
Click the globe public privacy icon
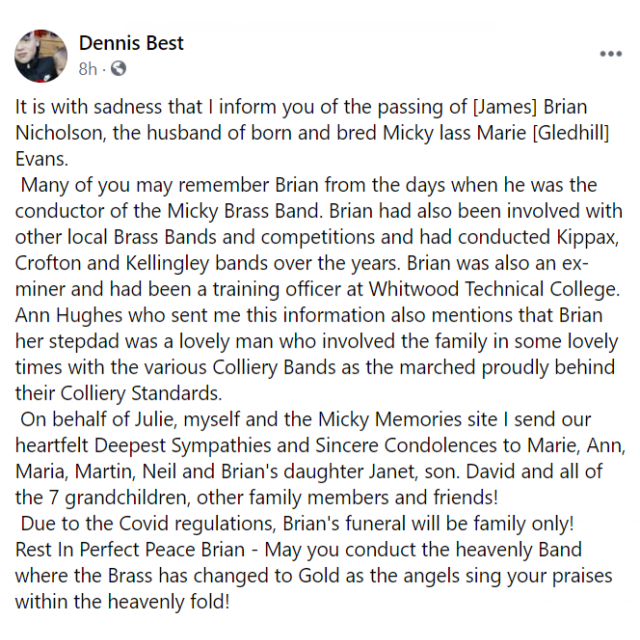[x=118, y=68]
